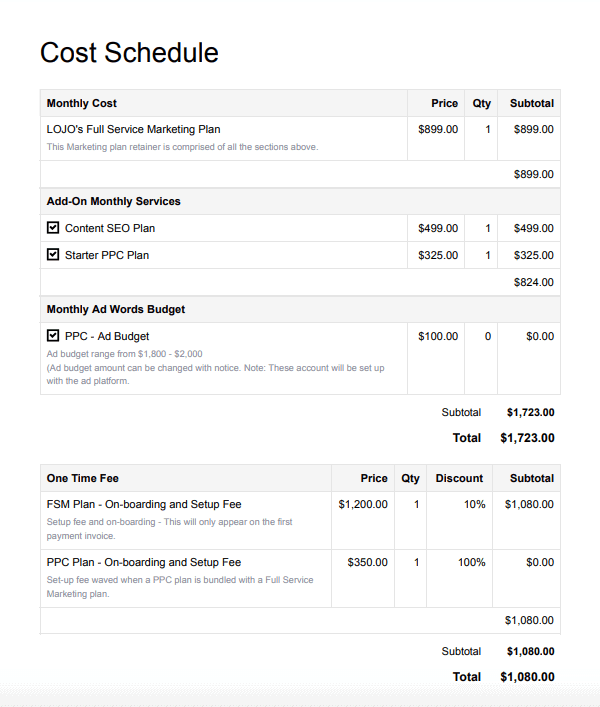This screenshot has height=707, width=600.
Task: Click the $899.00 Full Service plan price
Action: [438, 129]
